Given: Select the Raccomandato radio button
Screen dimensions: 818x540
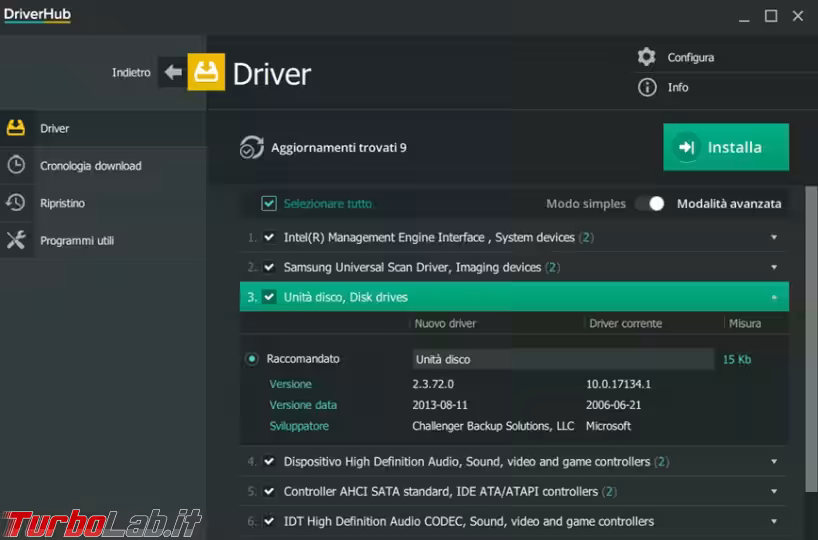Looking at the screenshot, I should click(x=251, y=359).
